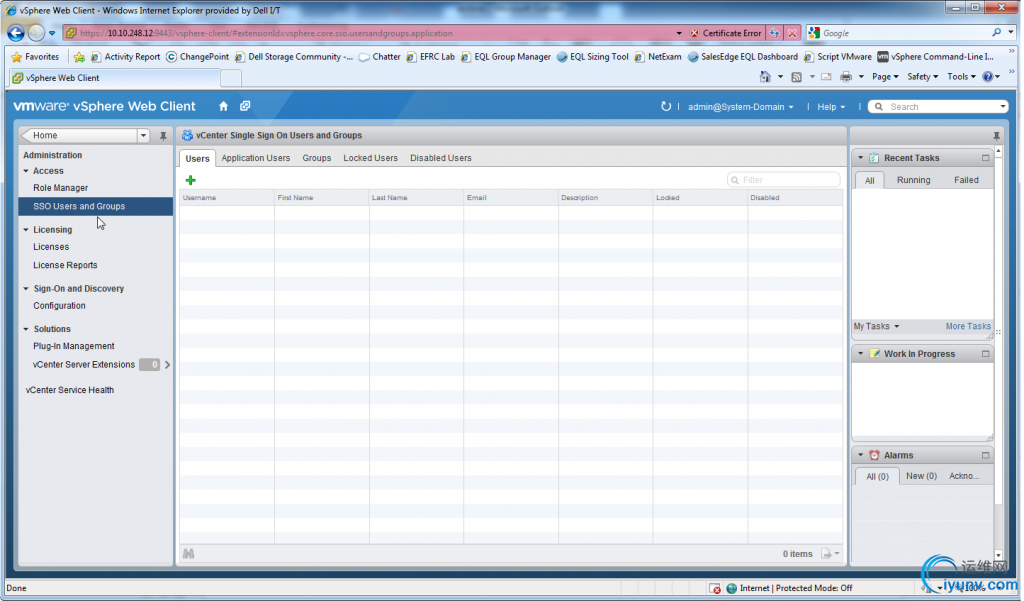Click the Filter field above the users table
The image size is (1024, 601).
(784, 180)
